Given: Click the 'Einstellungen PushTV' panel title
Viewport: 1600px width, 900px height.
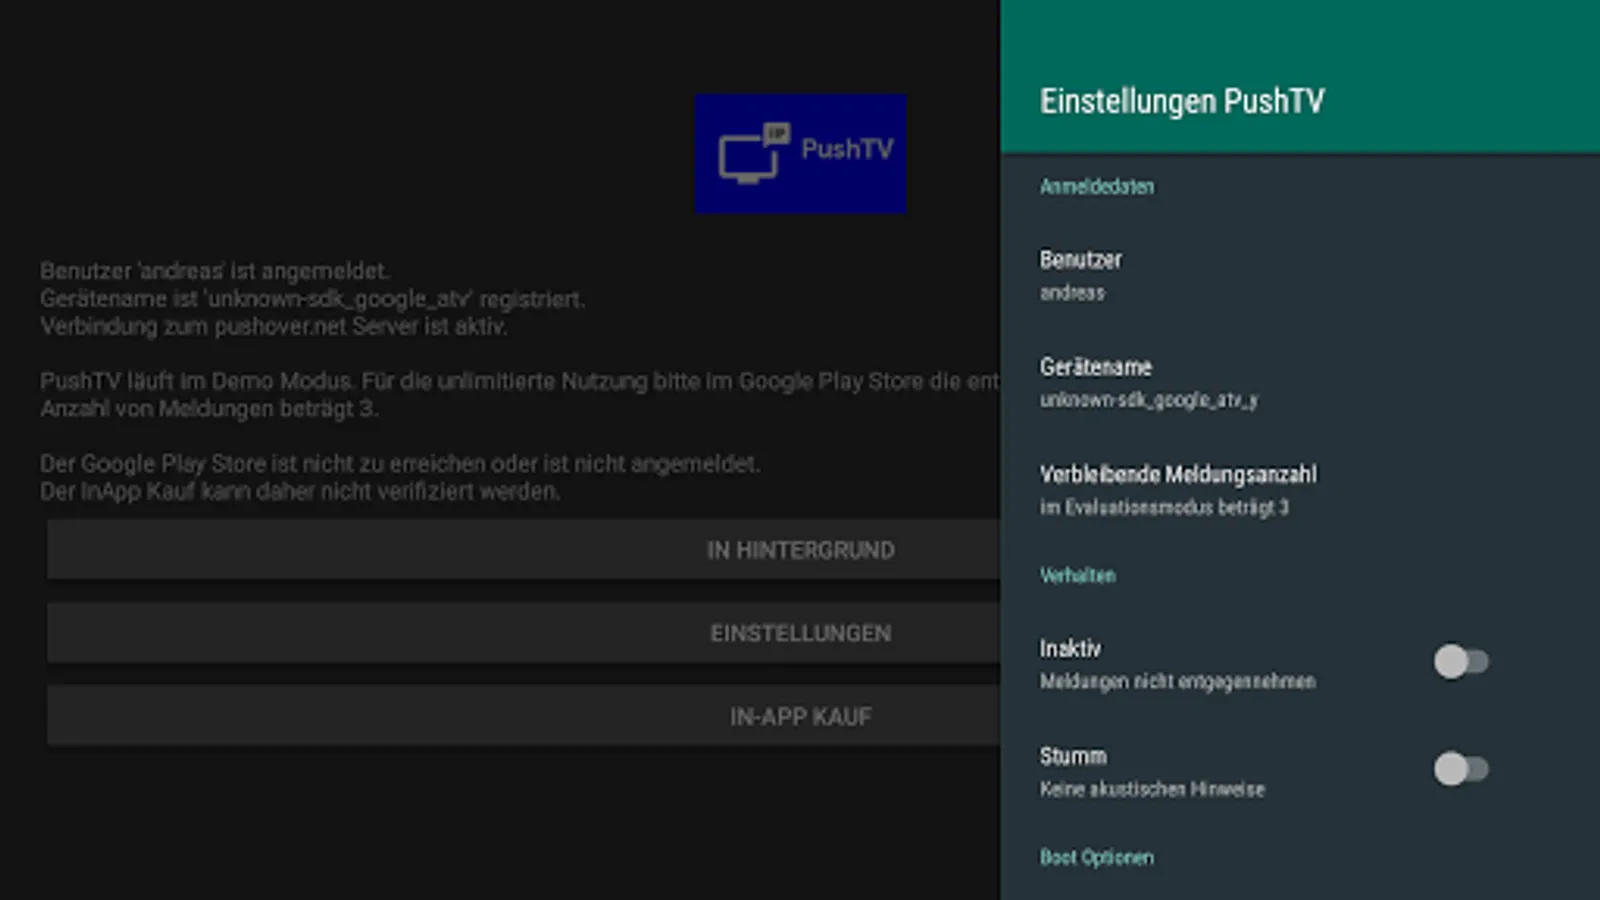Looking at the screenshot, I should [1182, 101].
